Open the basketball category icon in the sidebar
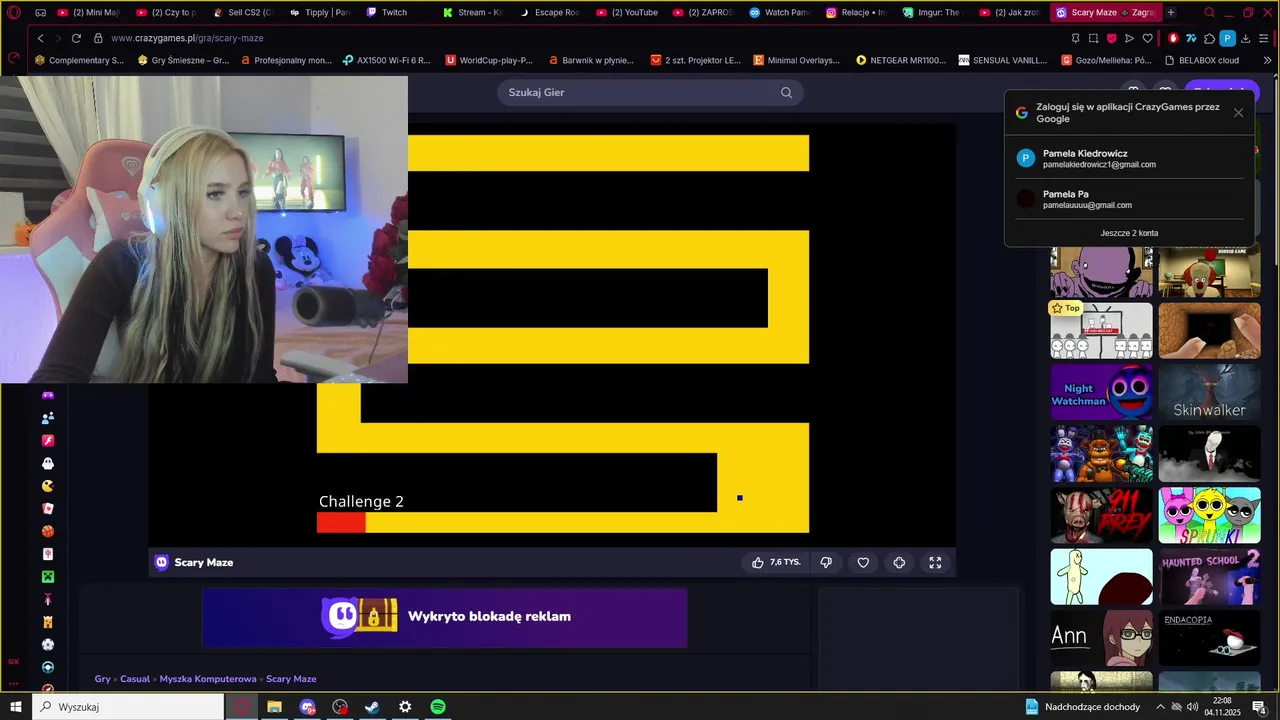 click(x=47, y=531)
